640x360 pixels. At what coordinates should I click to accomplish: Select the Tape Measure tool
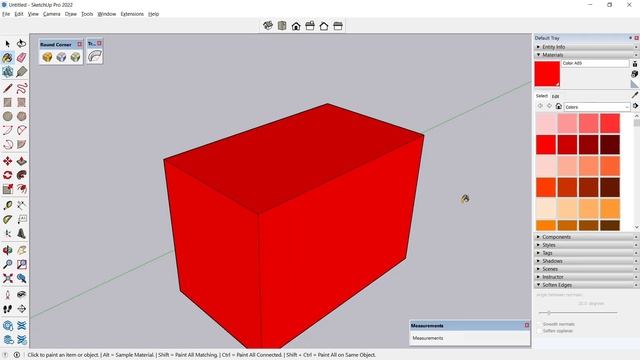(7, 205)
